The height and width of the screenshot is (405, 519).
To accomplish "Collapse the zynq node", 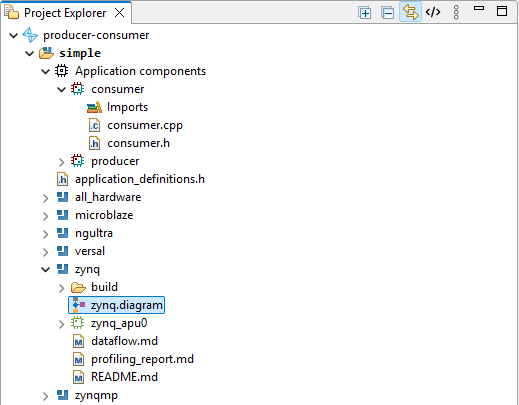I will (45, 269).
